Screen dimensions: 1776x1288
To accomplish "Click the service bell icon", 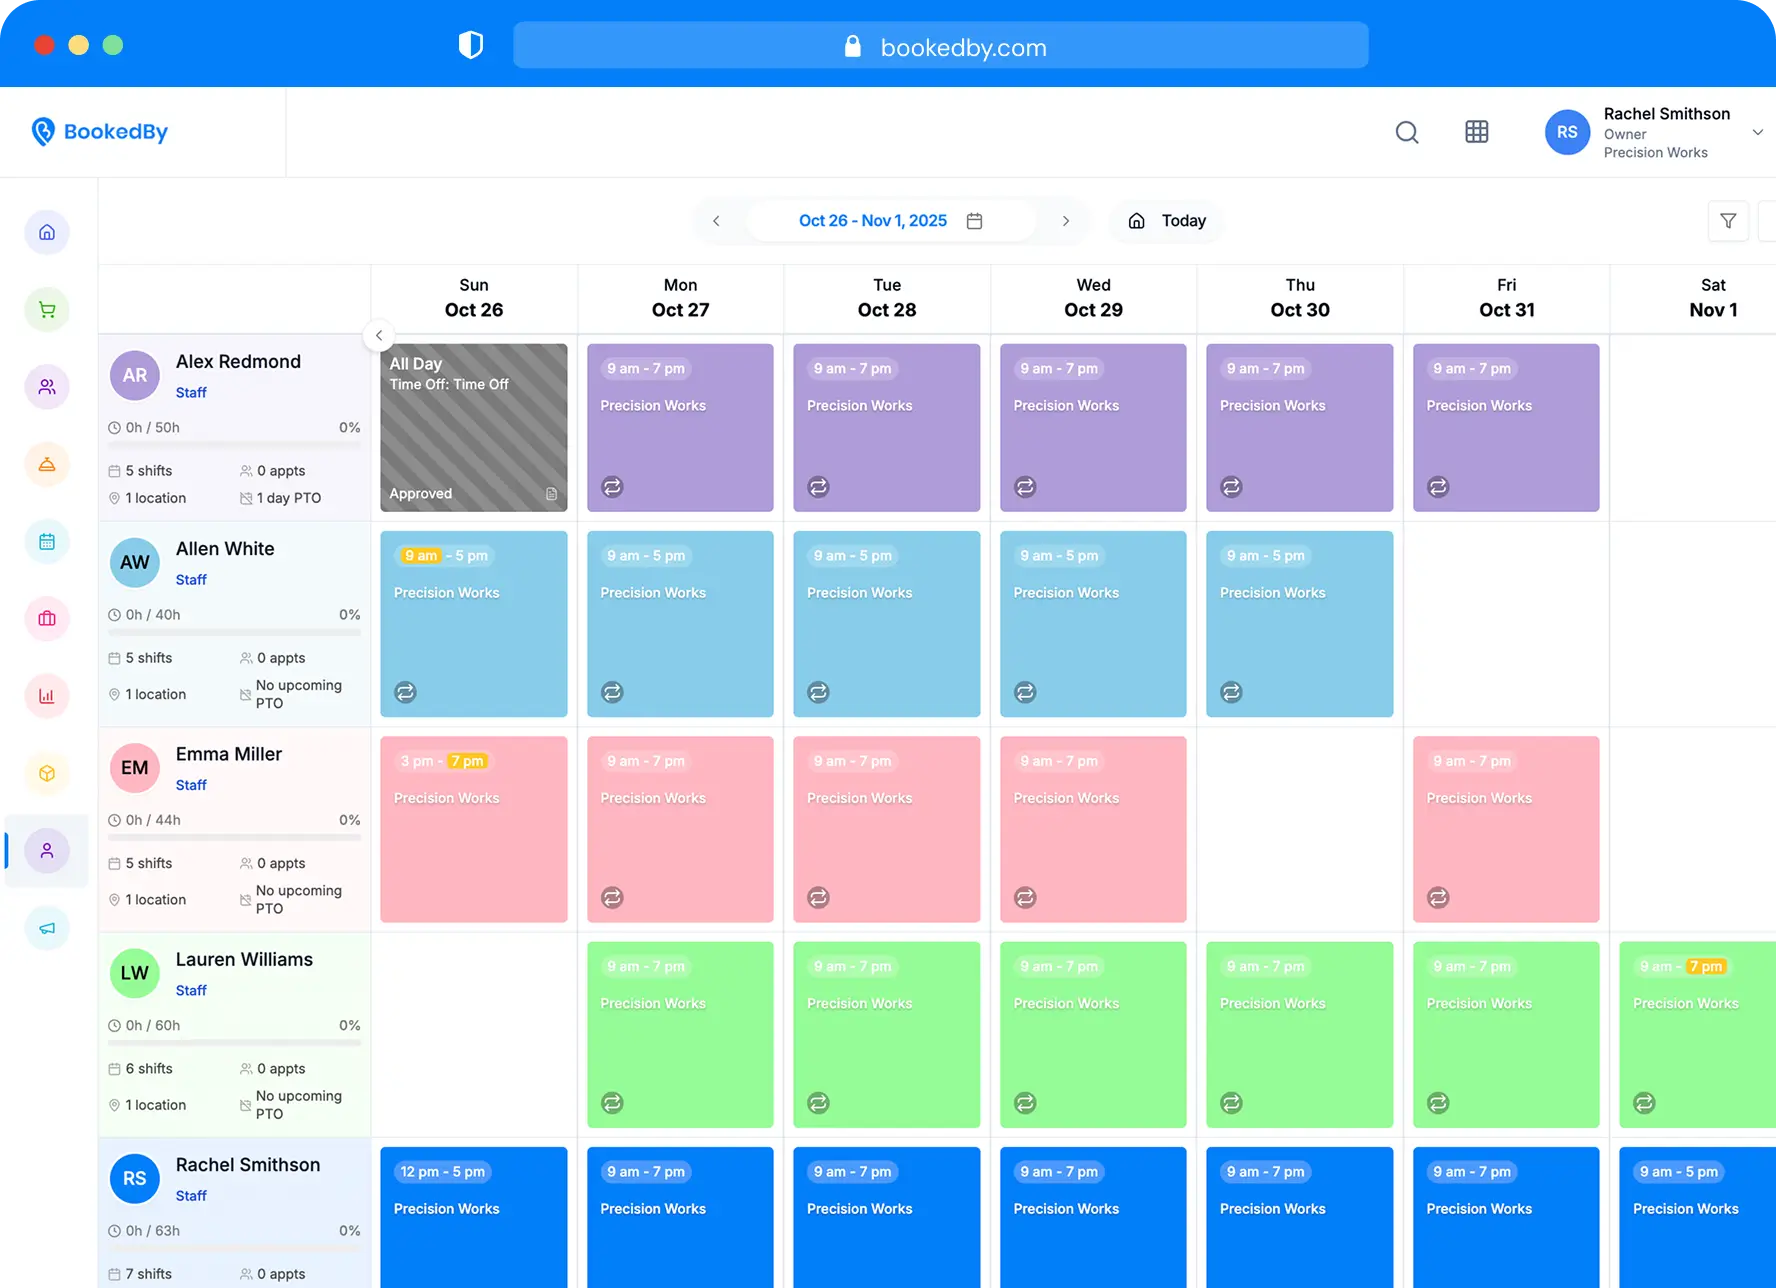I will click(47, 464).
